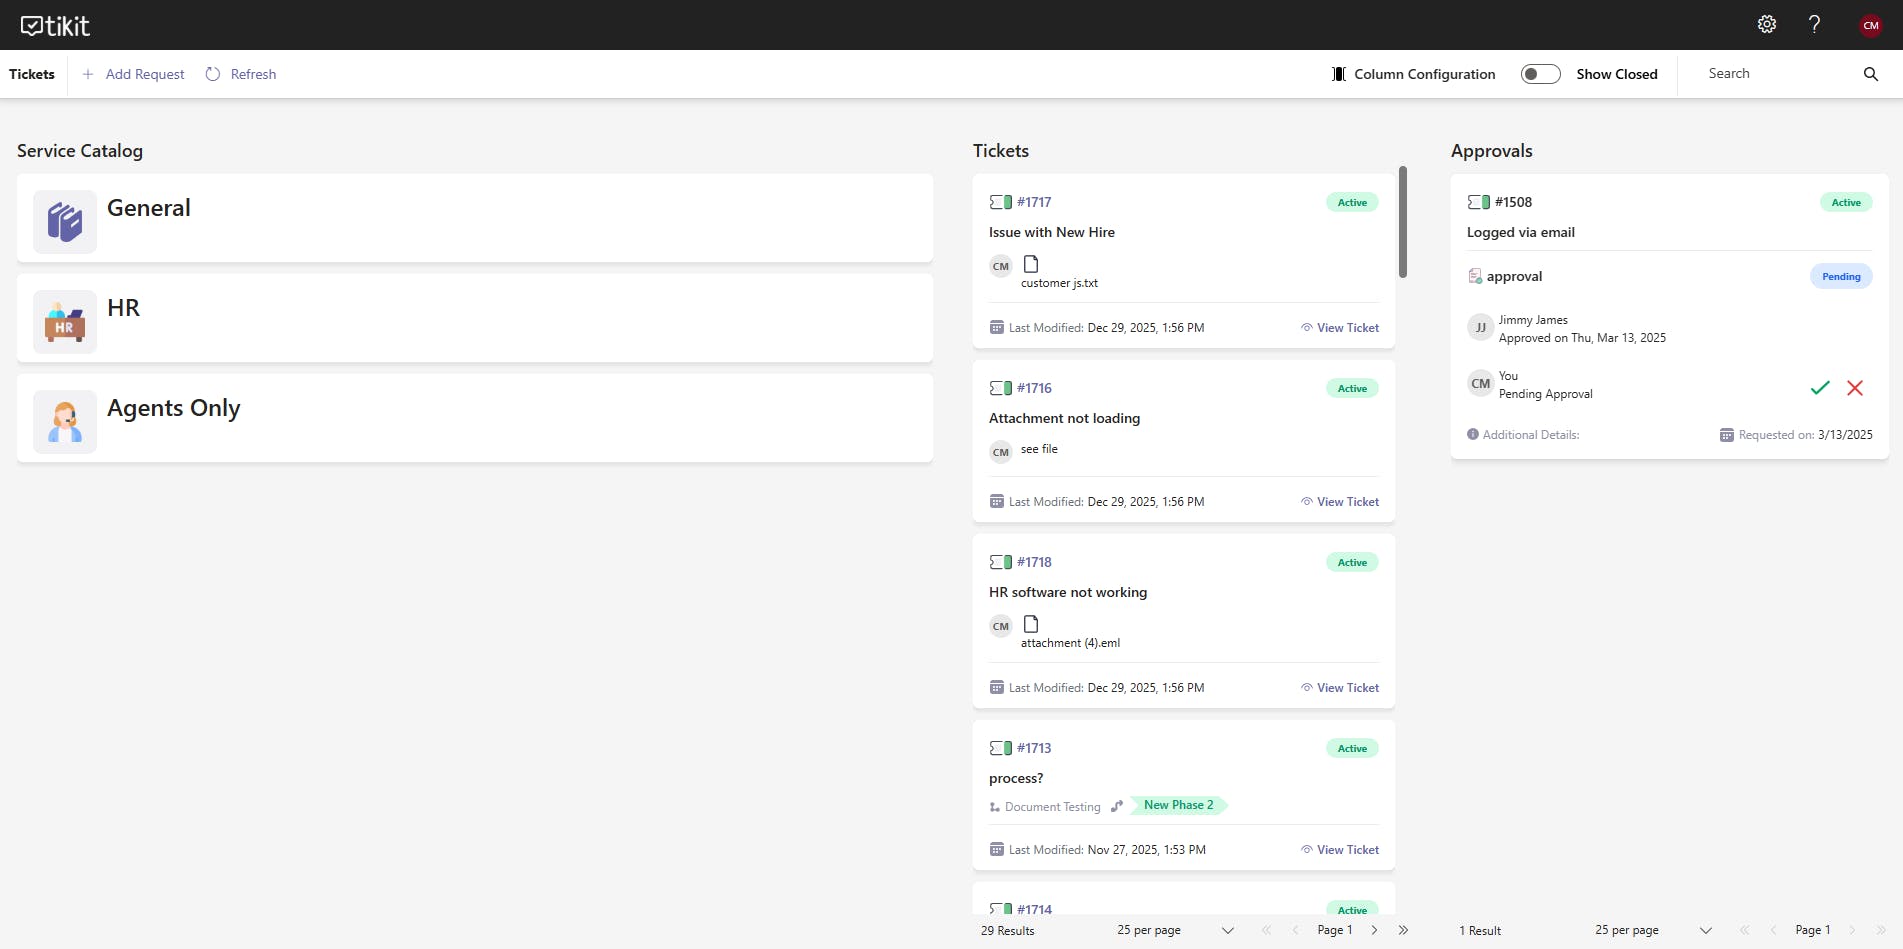Open the customer js.txt attachment icon
1903x949 pixels.
click(1031, 264)
